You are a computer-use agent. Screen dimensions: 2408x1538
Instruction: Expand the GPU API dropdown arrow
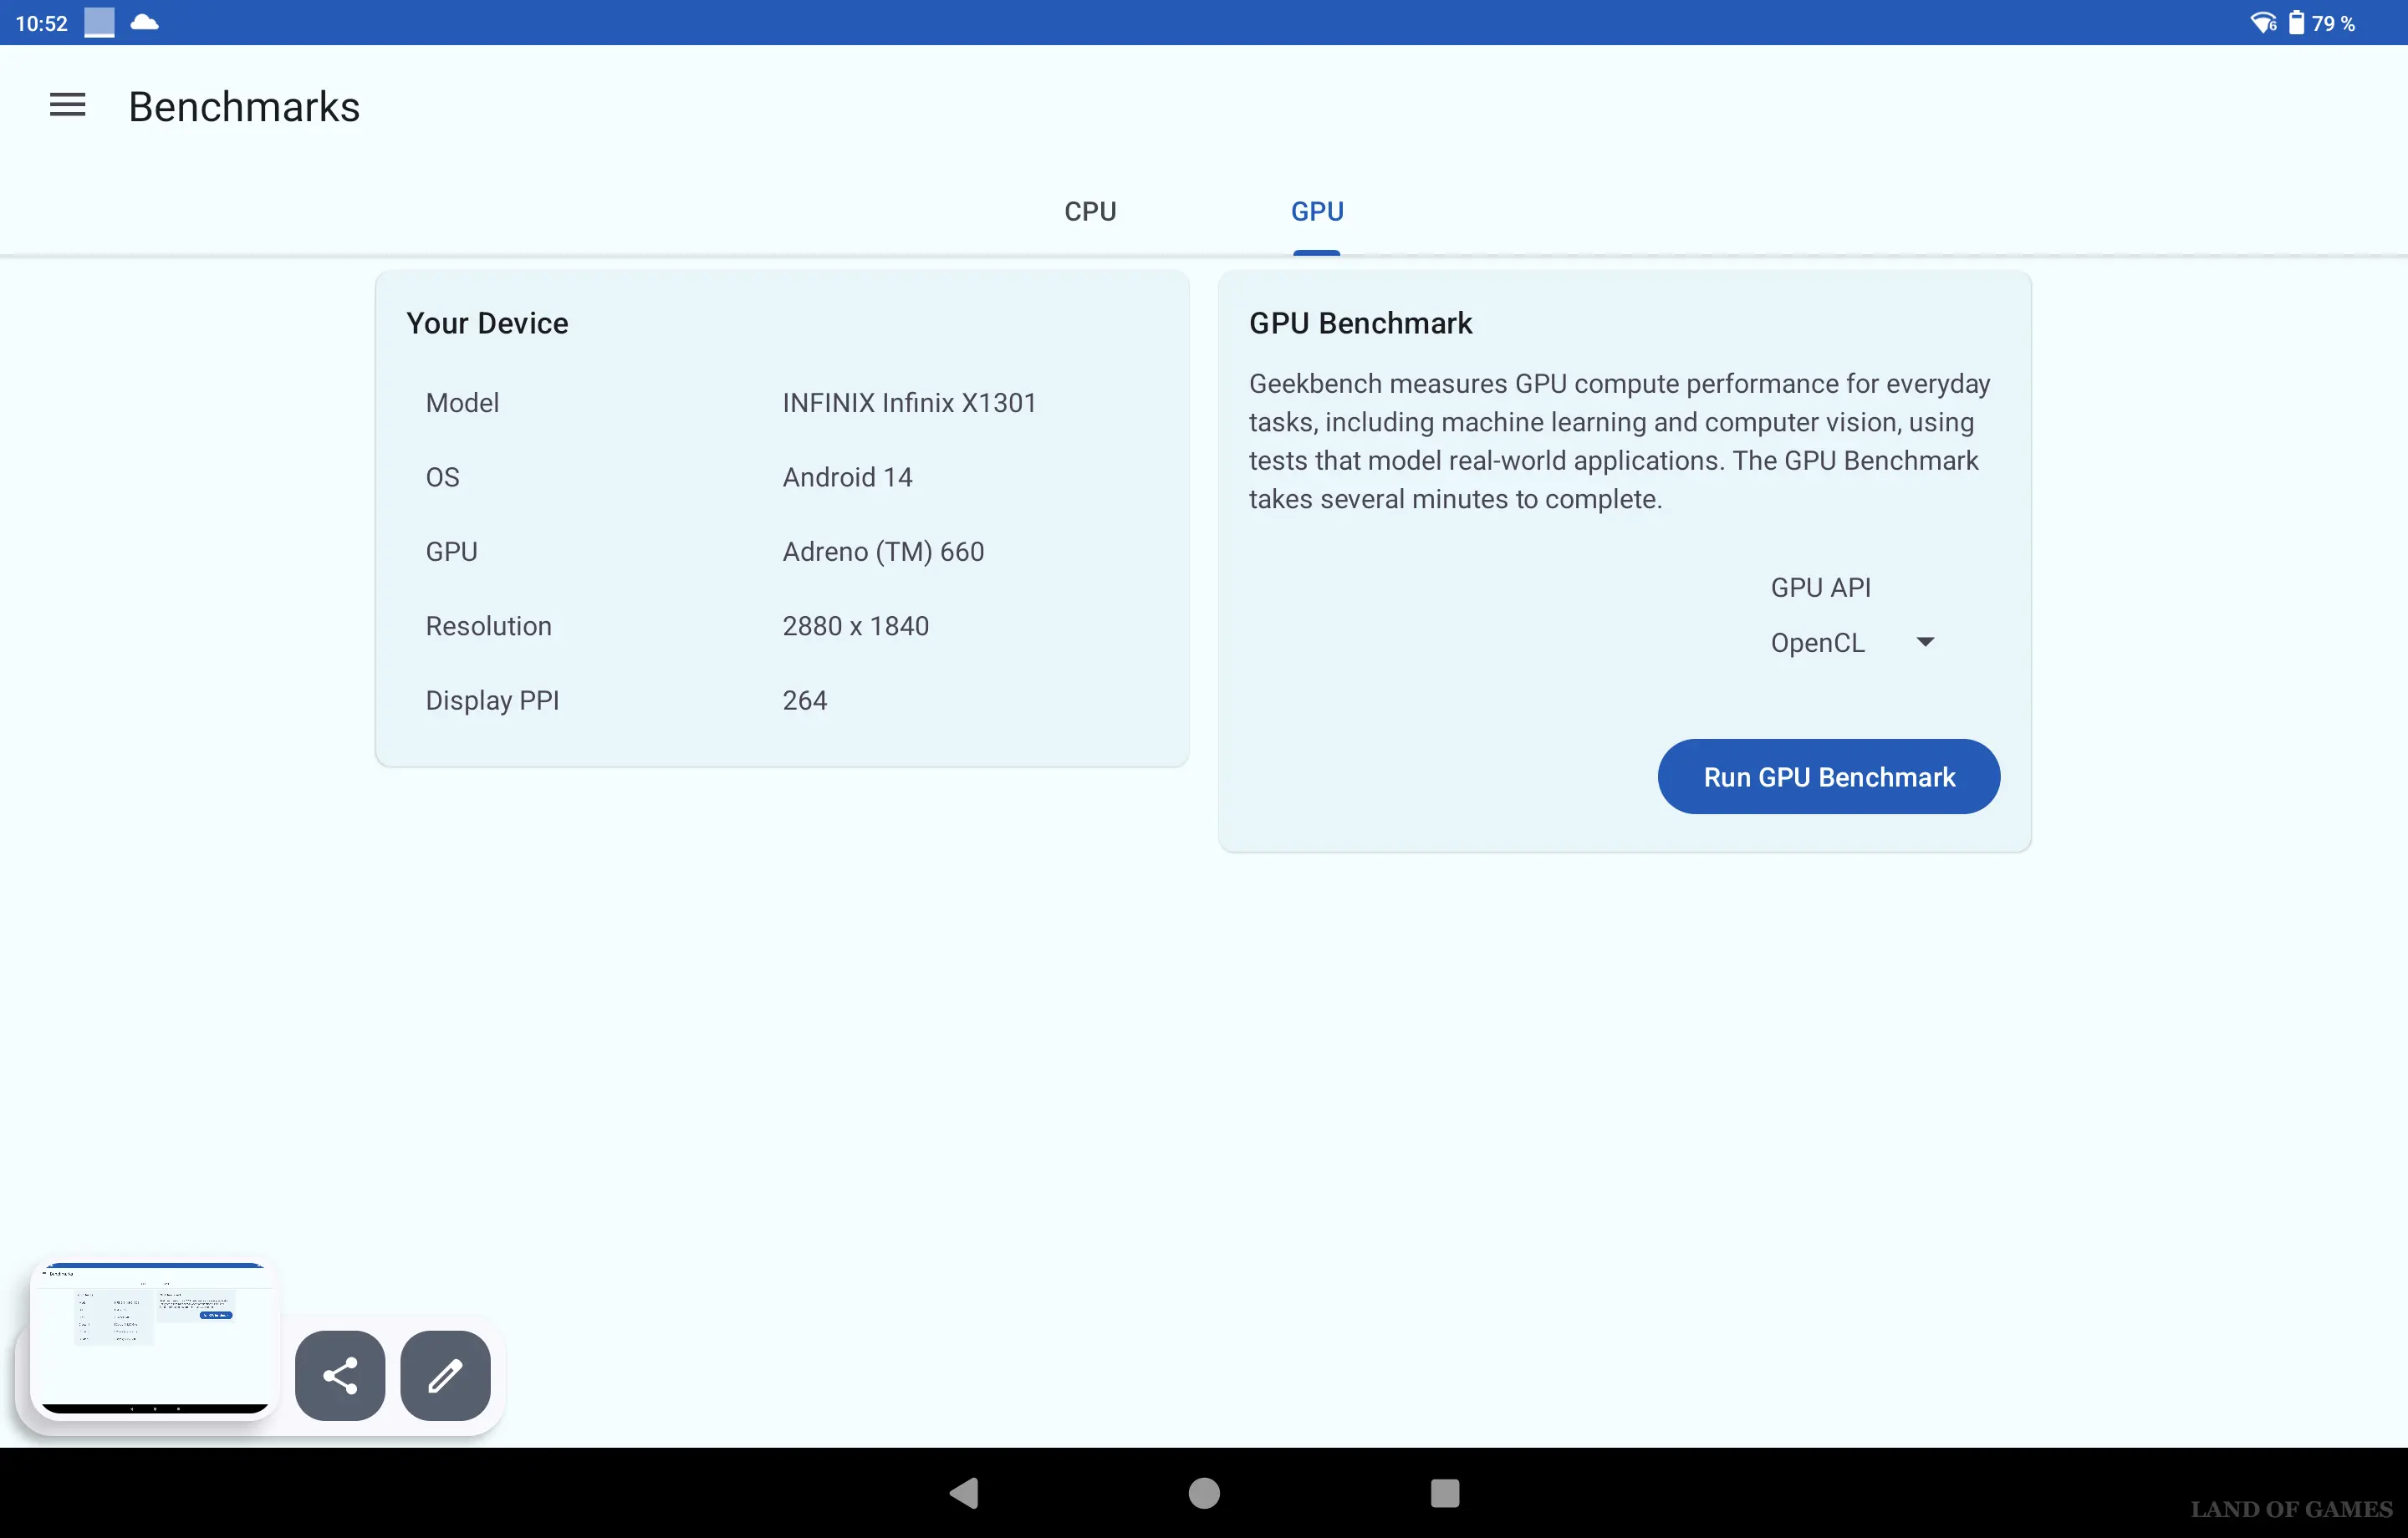1925,642
